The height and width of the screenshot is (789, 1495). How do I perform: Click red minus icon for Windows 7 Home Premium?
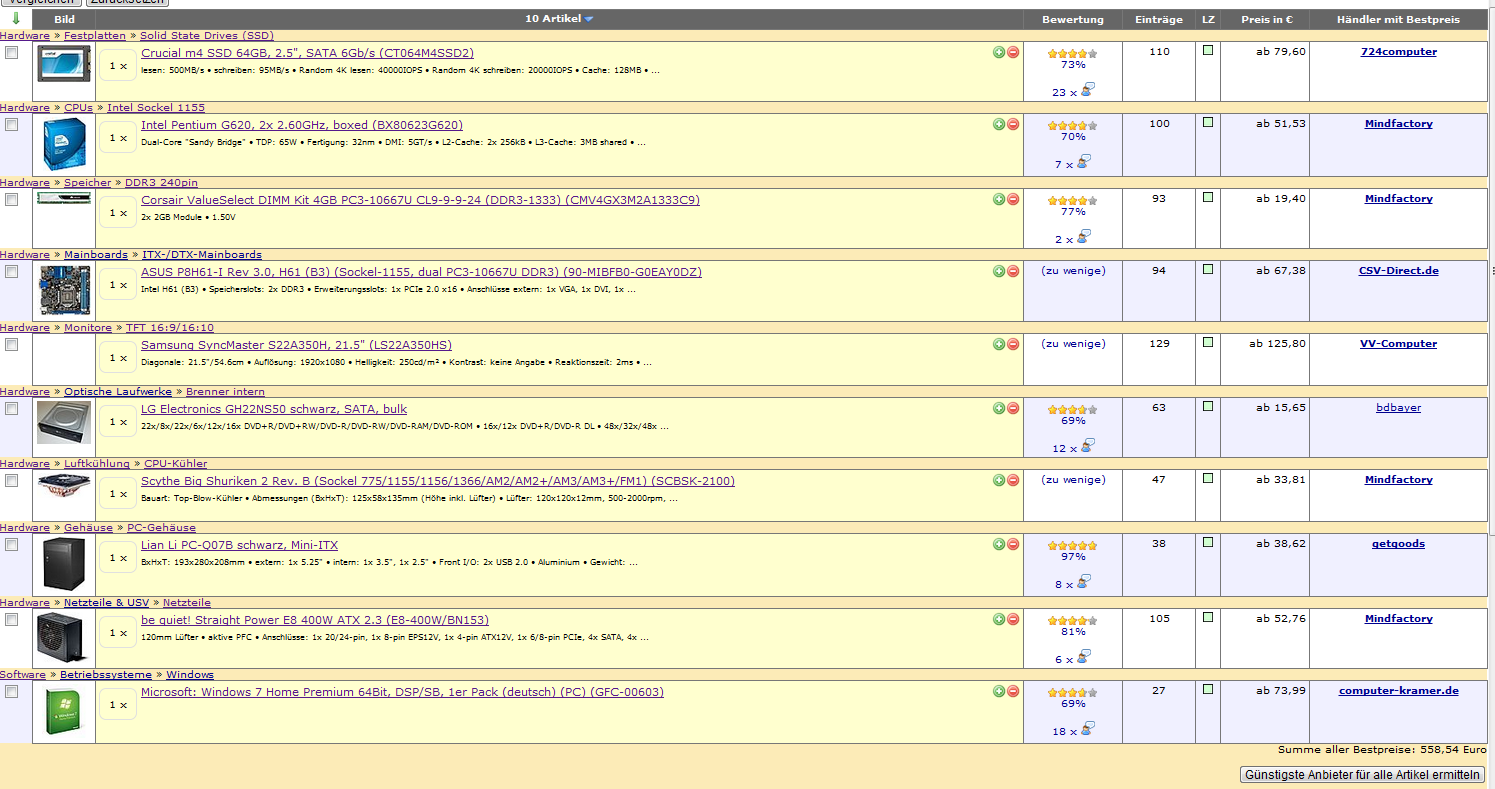point(1013,691)
